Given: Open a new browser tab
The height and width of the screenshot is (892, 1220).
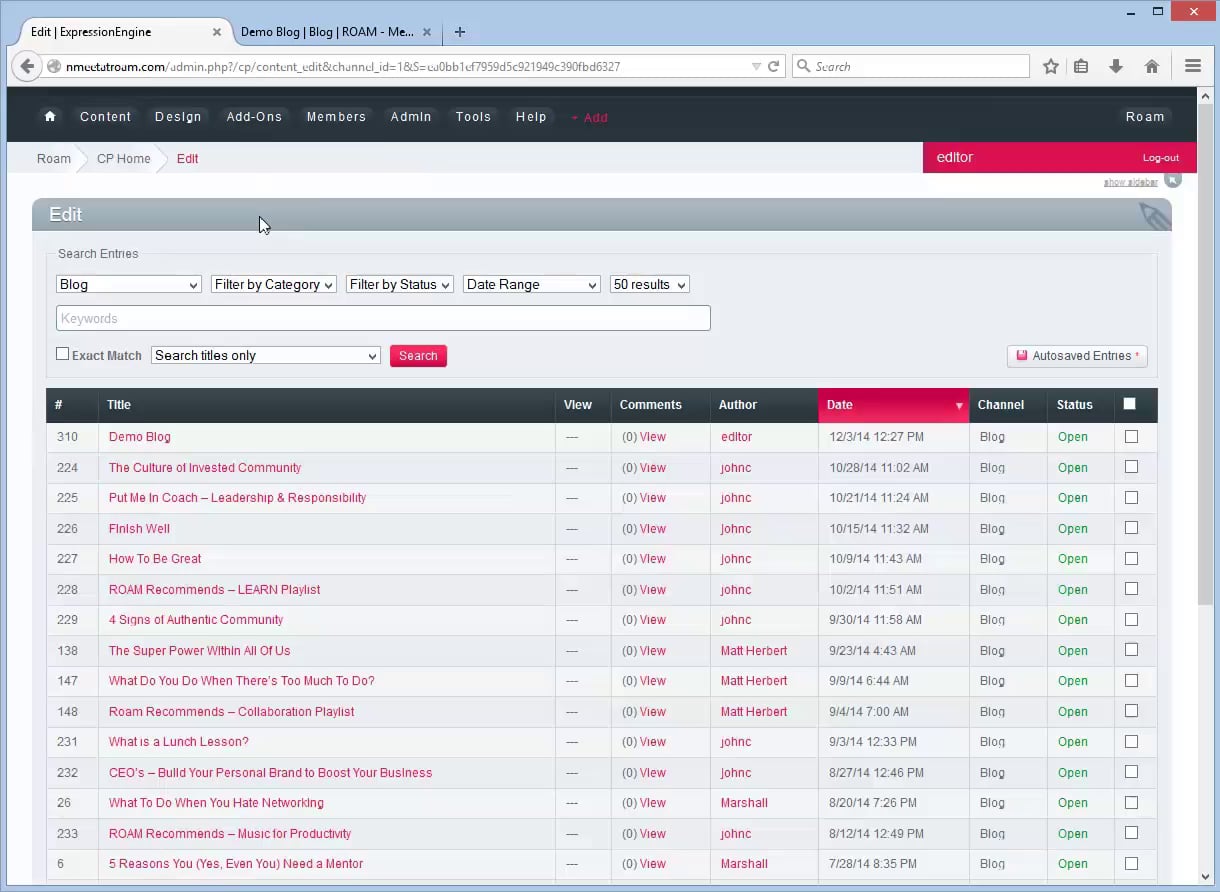Looking at the screenshot, I should tap(460, 32).
